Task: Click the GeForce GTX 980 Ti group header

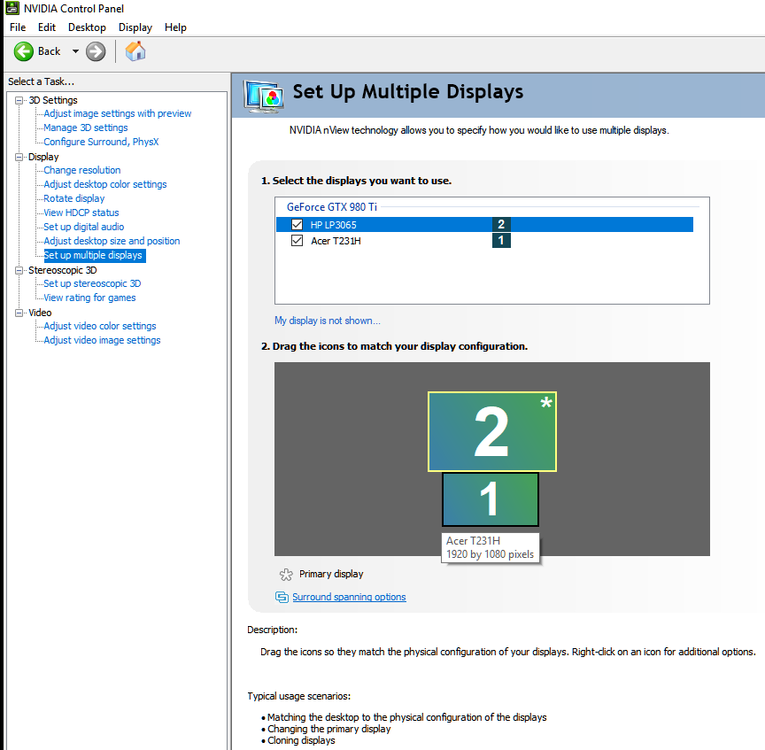Action: click(332, 207)
